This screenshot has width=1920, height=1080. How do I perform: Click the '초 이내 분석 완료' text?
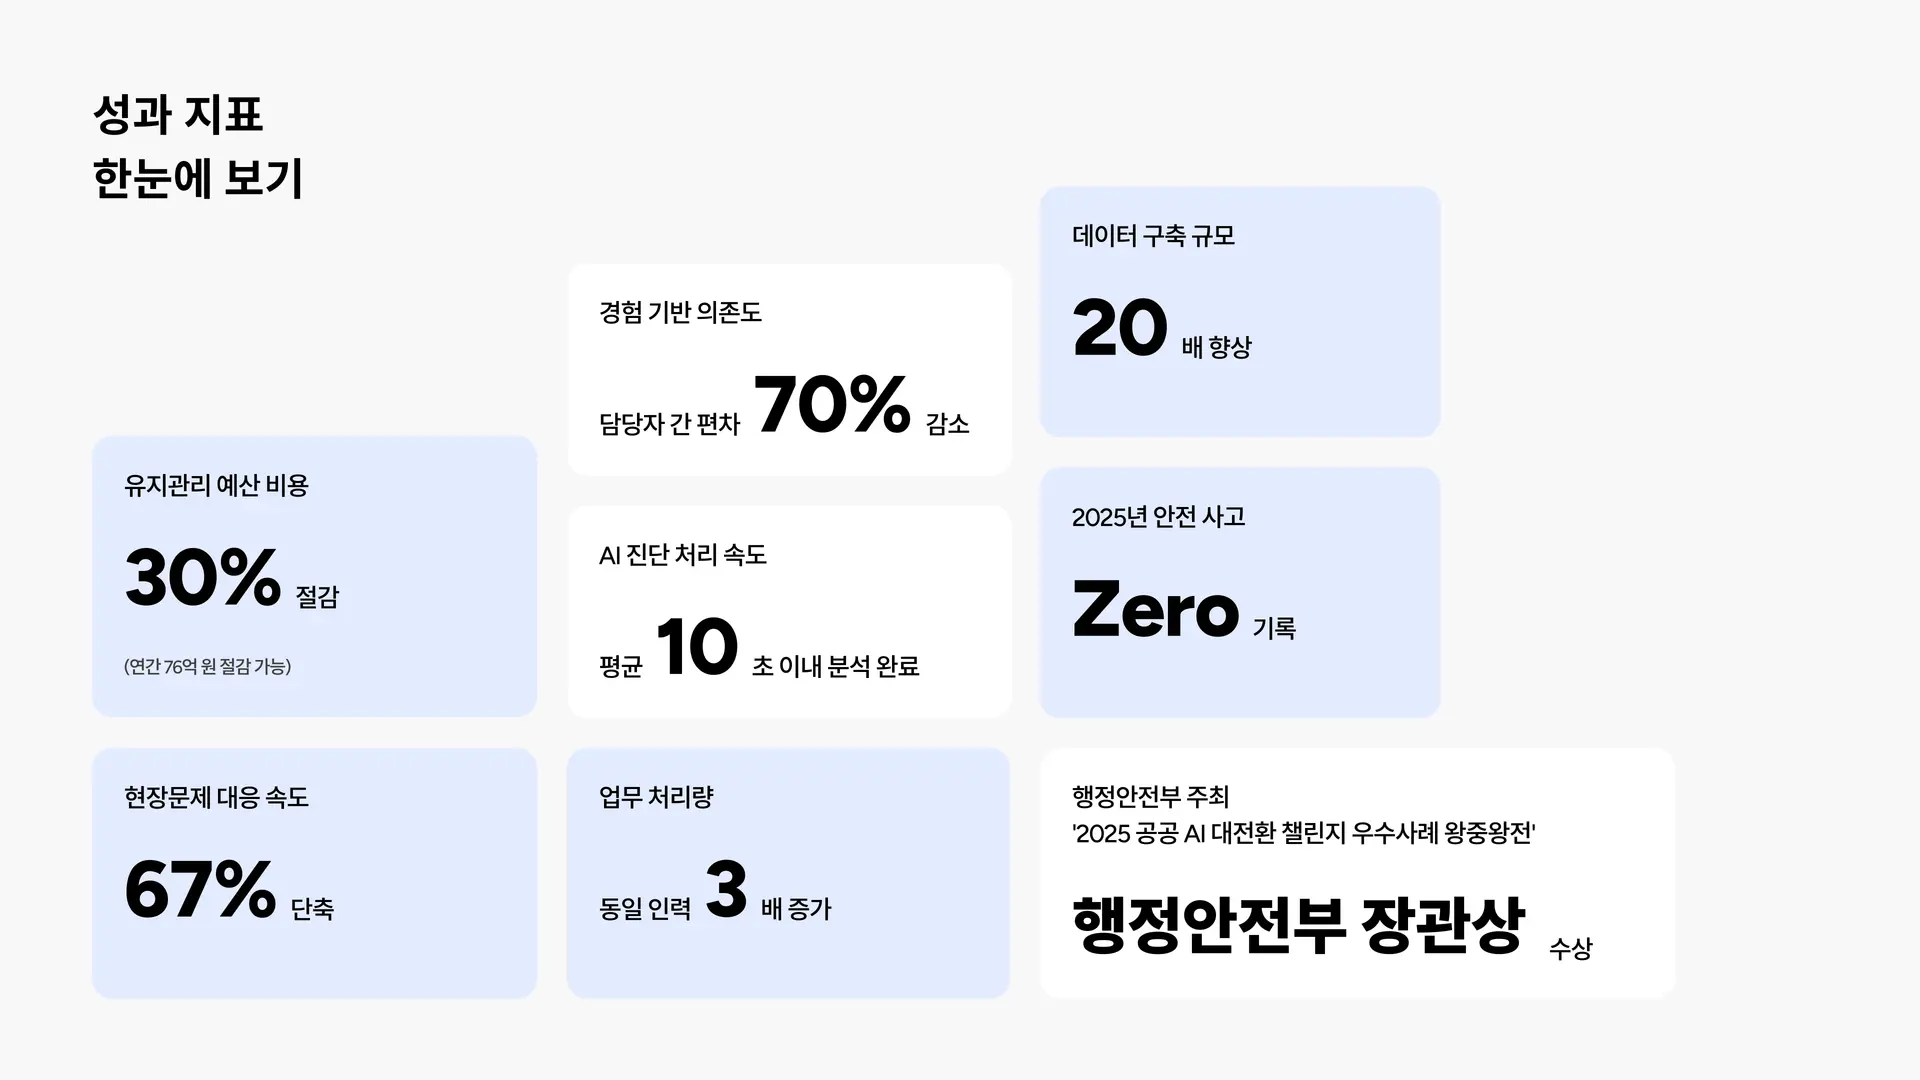click(835, 667)
